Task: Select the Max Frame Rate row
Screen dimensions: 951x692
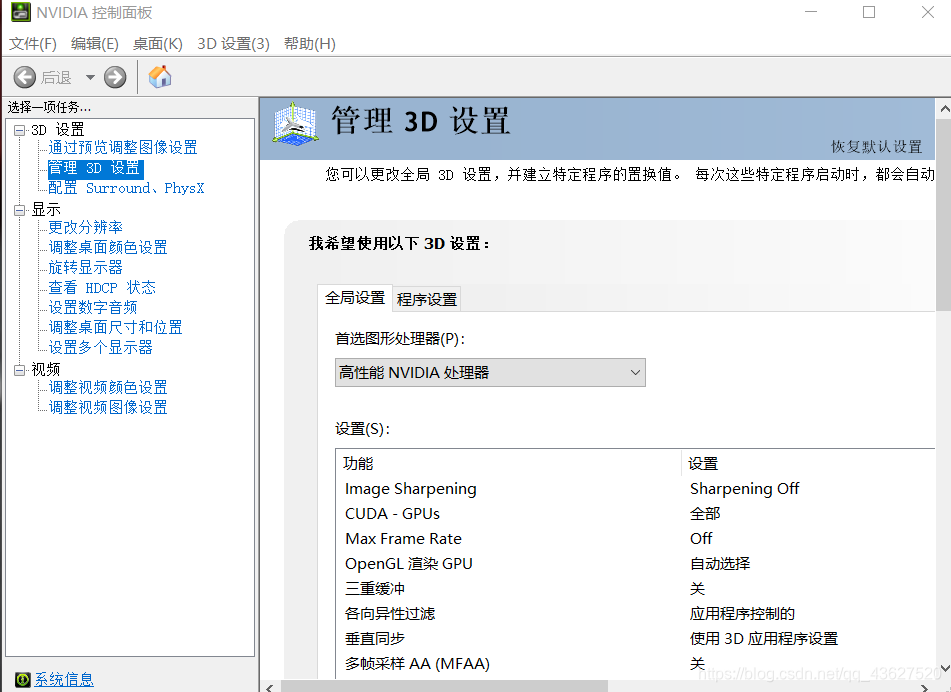Action: pos(635,539)
